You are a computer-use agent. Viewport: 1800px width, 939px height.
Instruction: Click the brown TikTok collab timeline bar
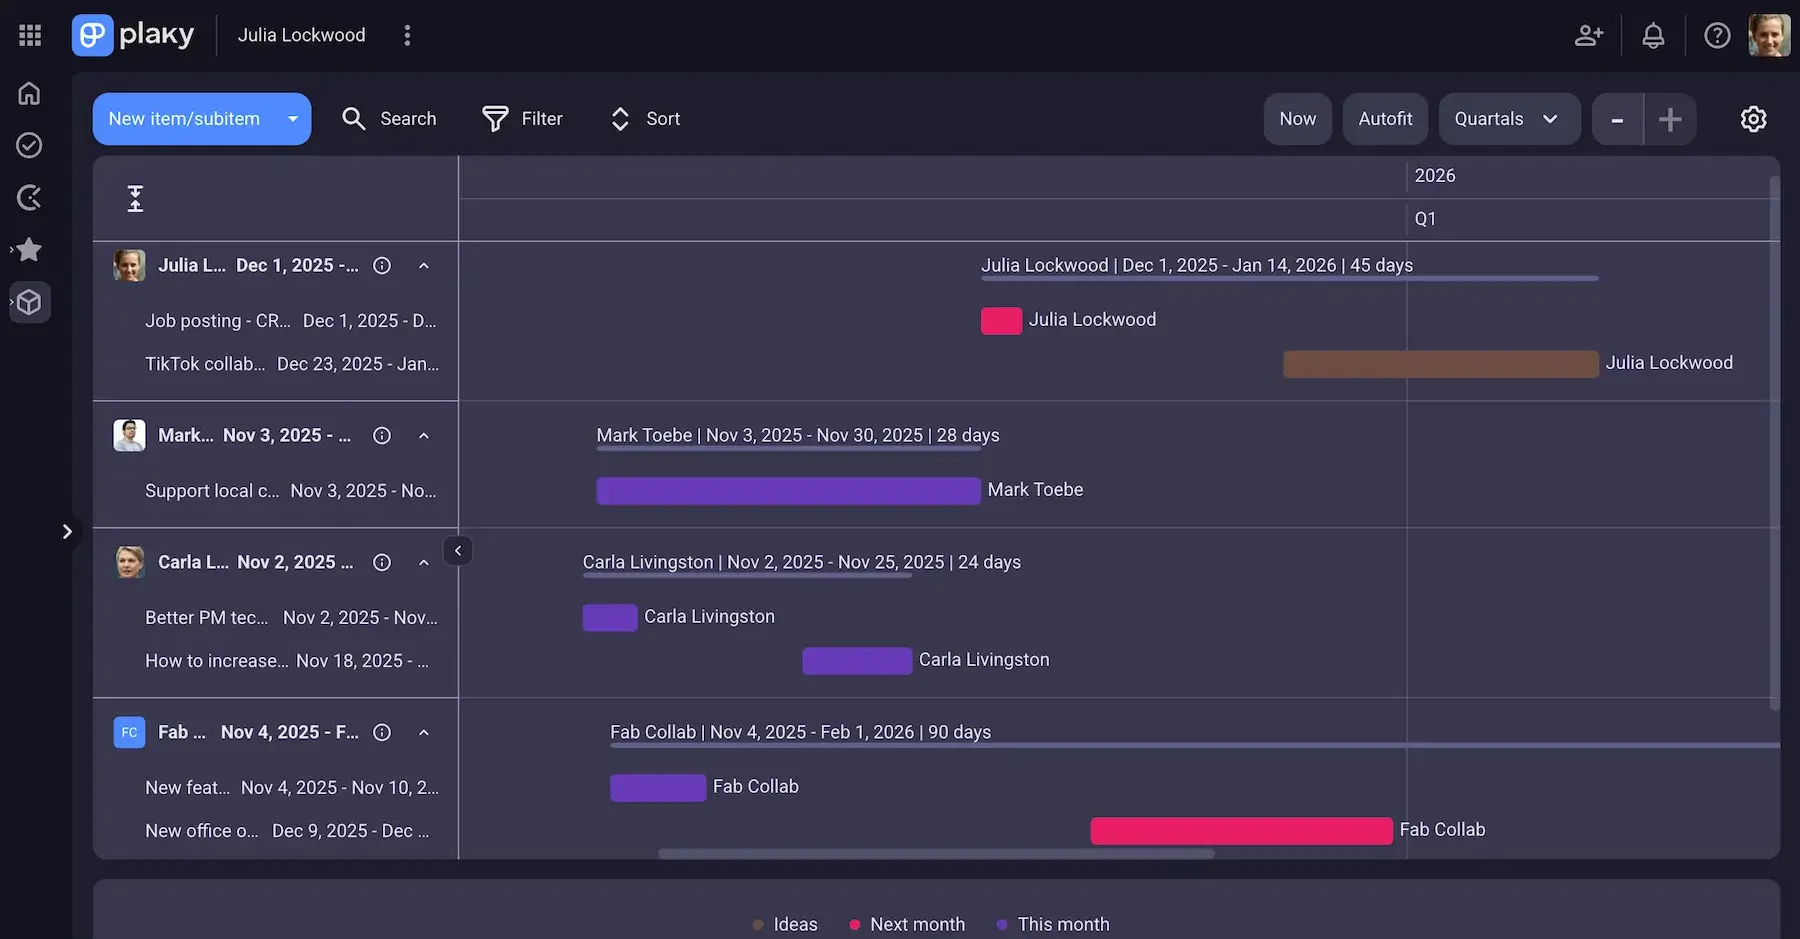point(1441,364)
